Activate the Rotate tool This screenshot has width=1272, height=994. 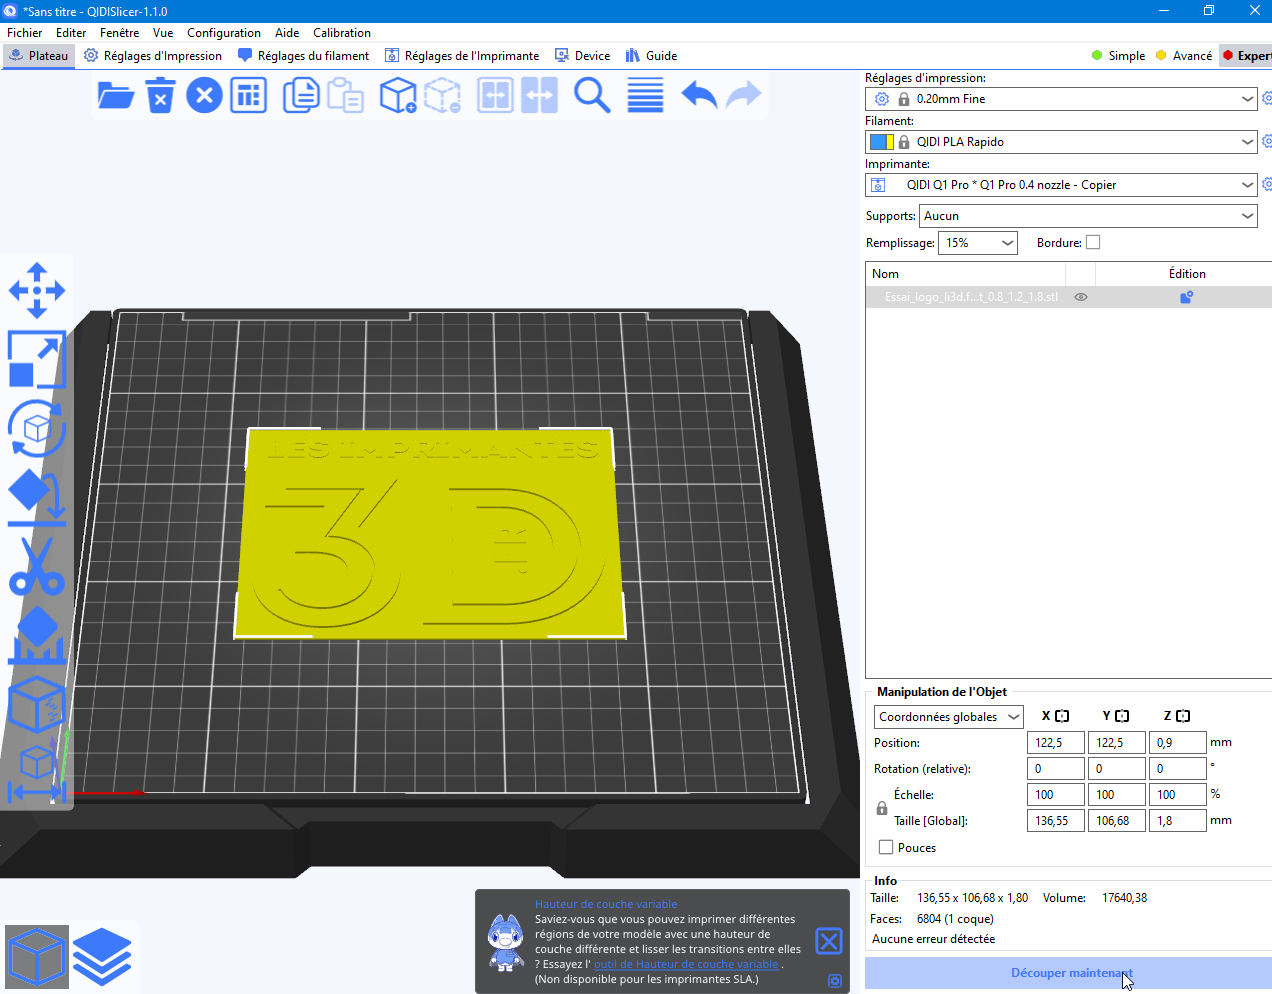coord(37,429)
